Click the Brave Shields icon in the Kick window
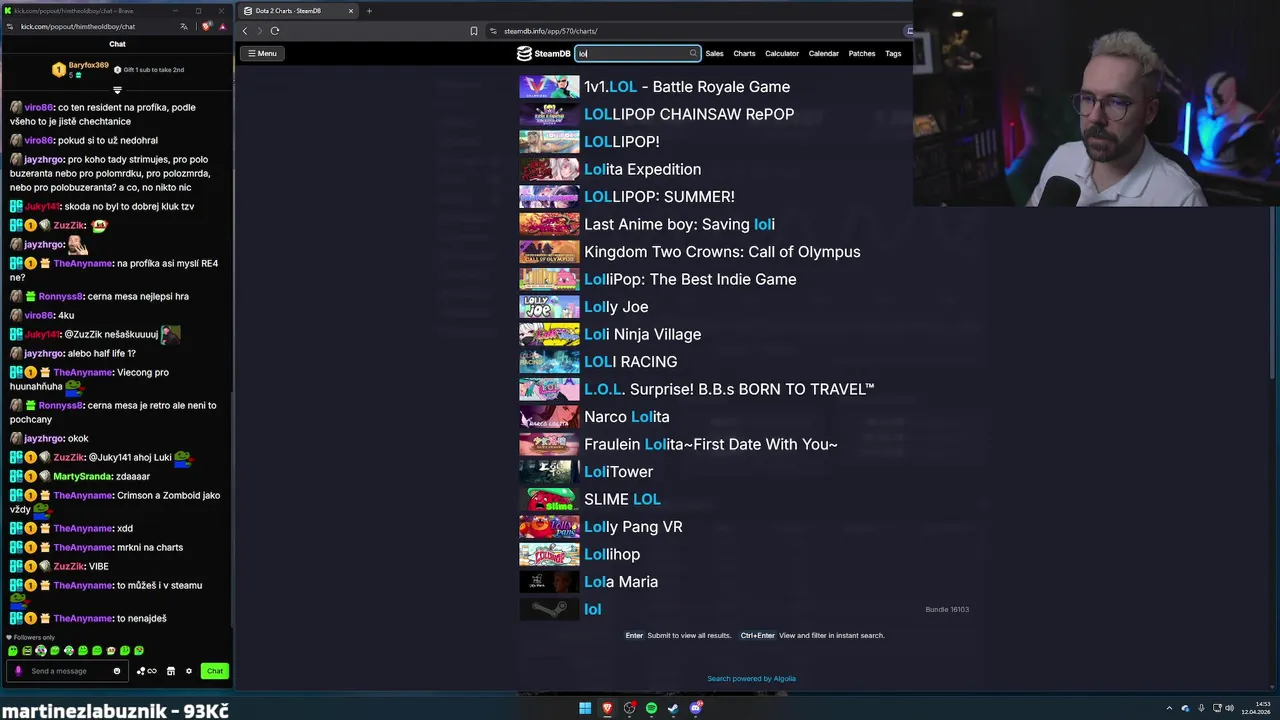The image size is (1280, 720). 207,27
